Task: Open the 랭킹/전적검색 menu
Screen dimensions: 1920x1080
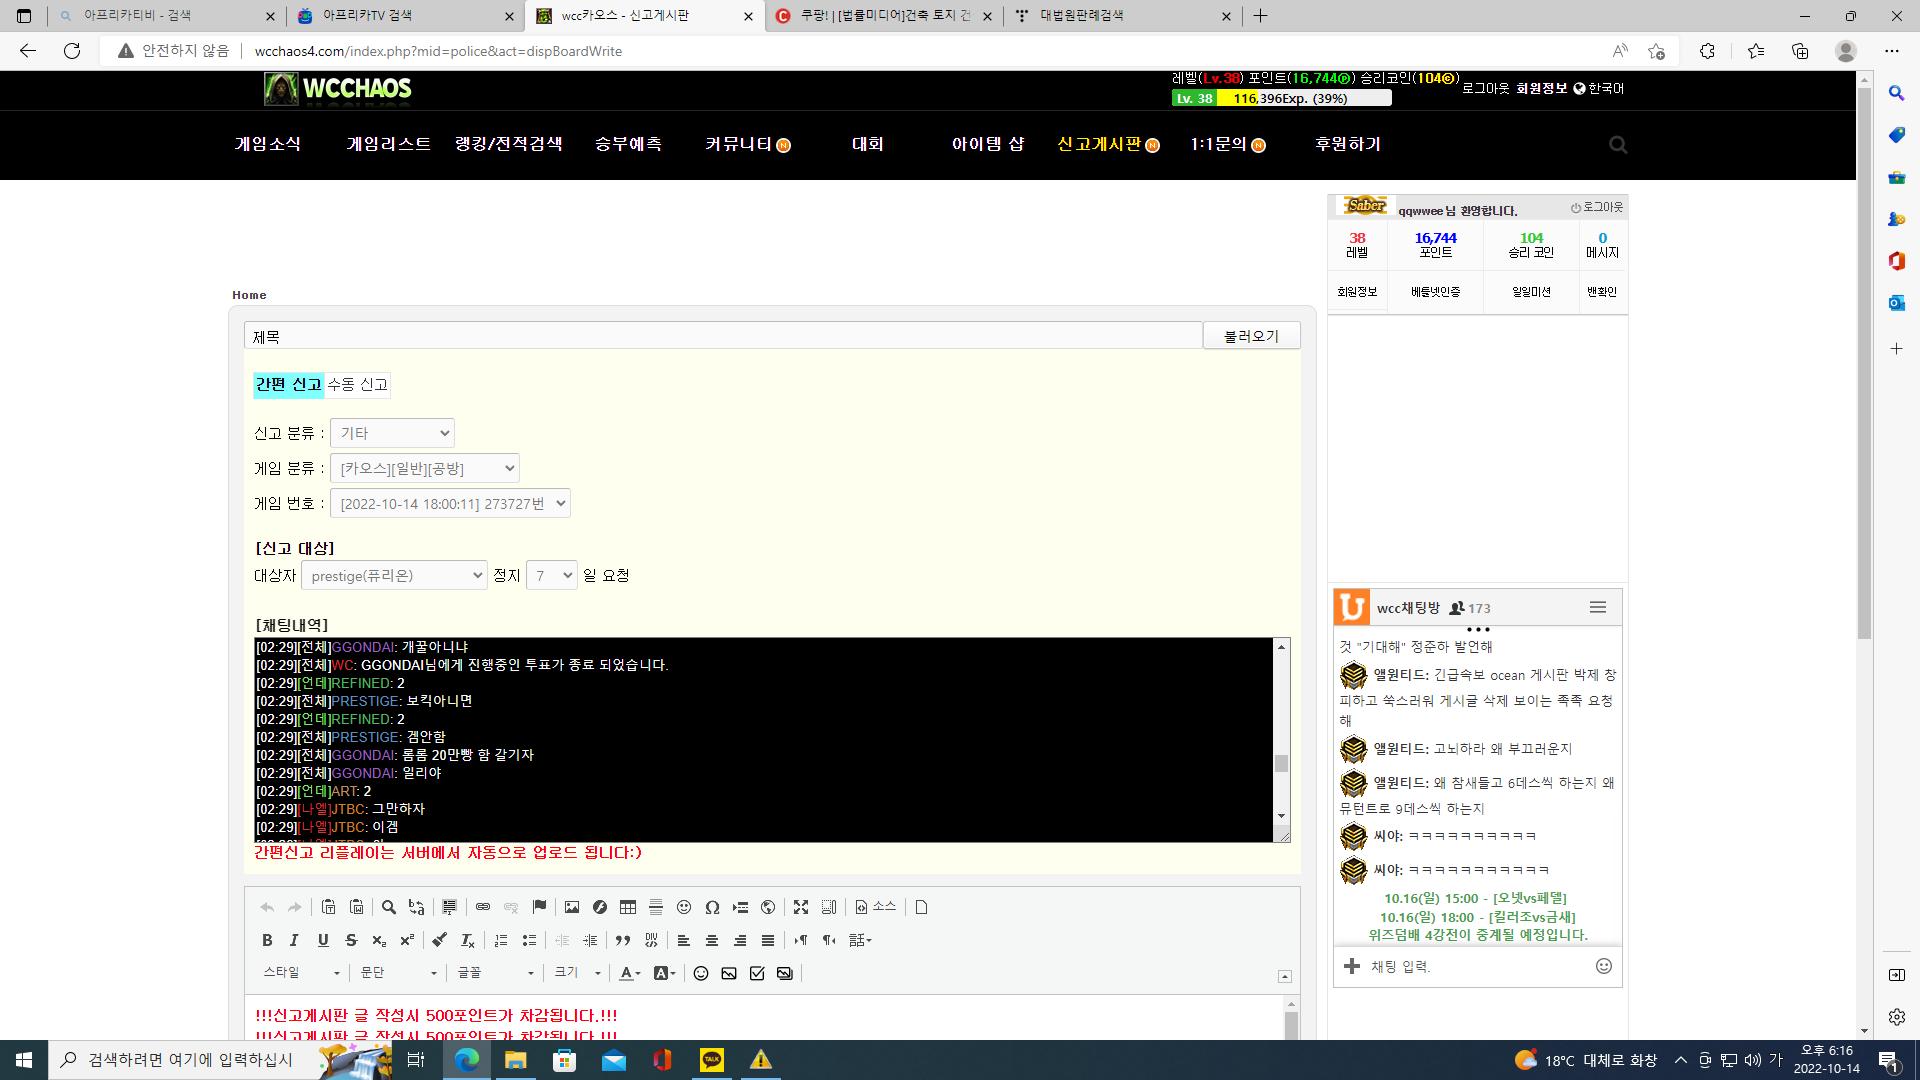Action: (509, 144)
